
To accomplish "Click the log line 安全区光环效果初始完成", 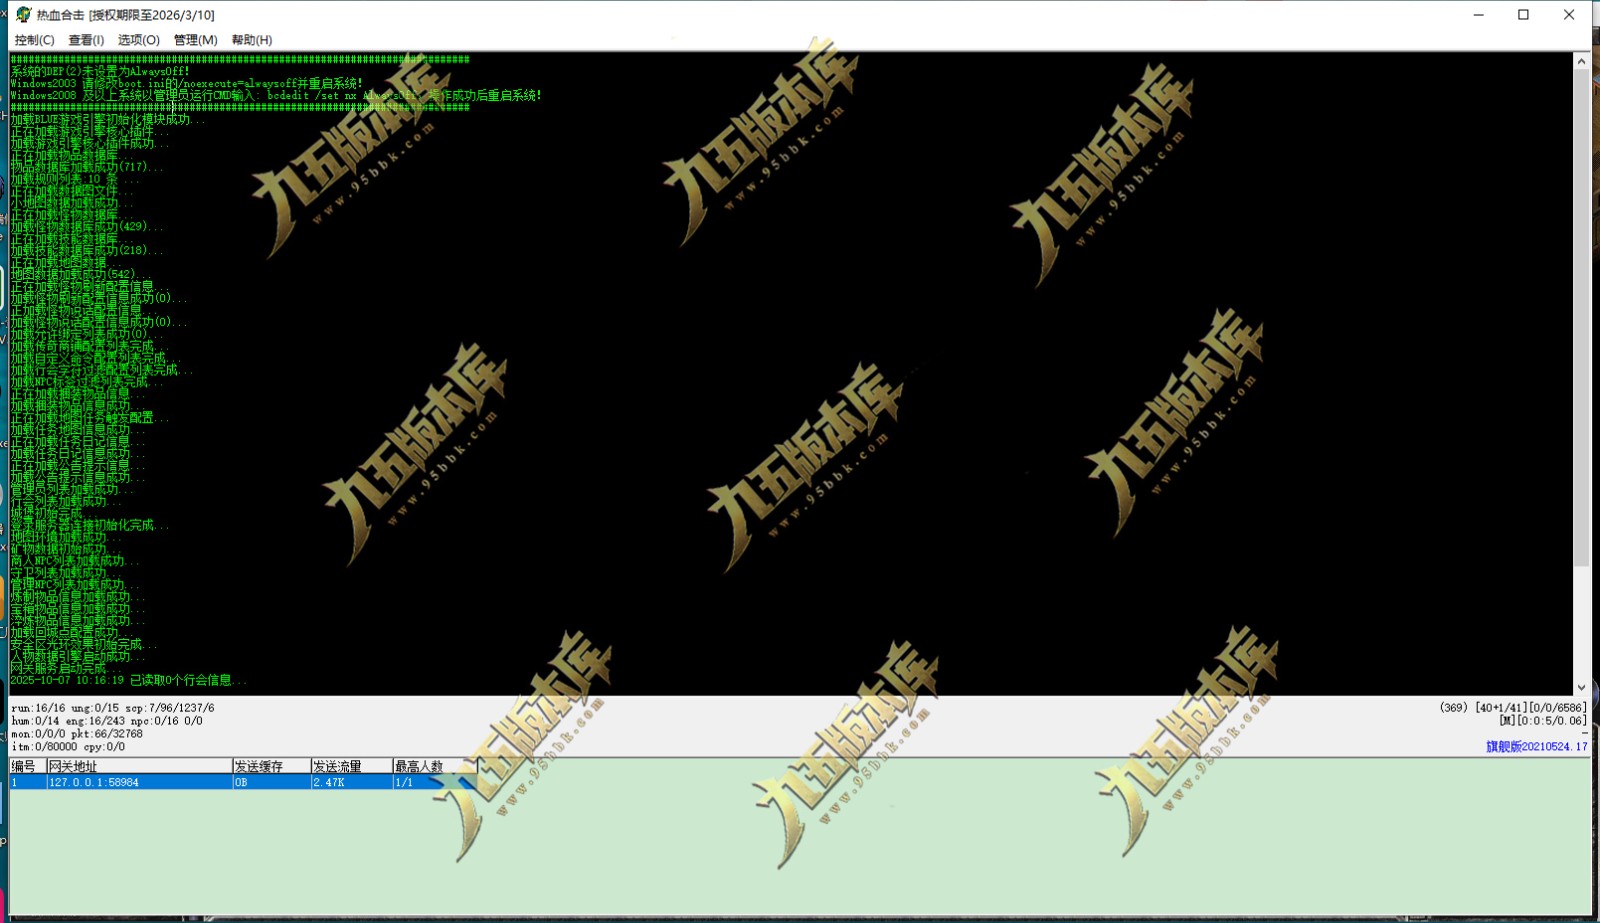I will click(83, 644).
